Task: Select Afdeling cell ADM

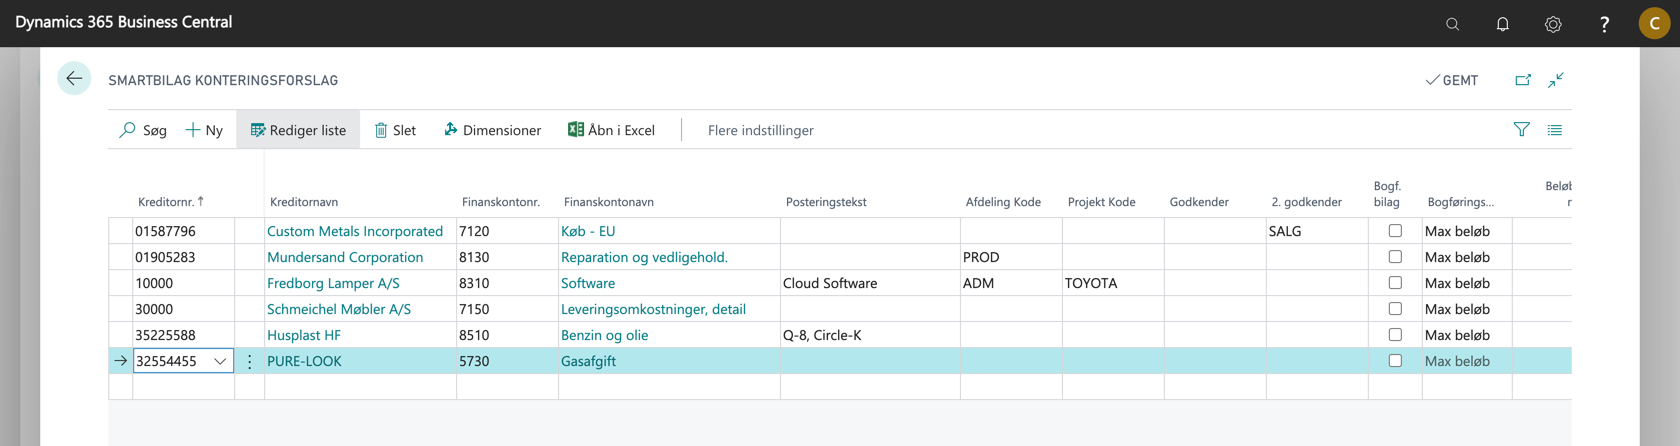Action: coord(1011,283)
